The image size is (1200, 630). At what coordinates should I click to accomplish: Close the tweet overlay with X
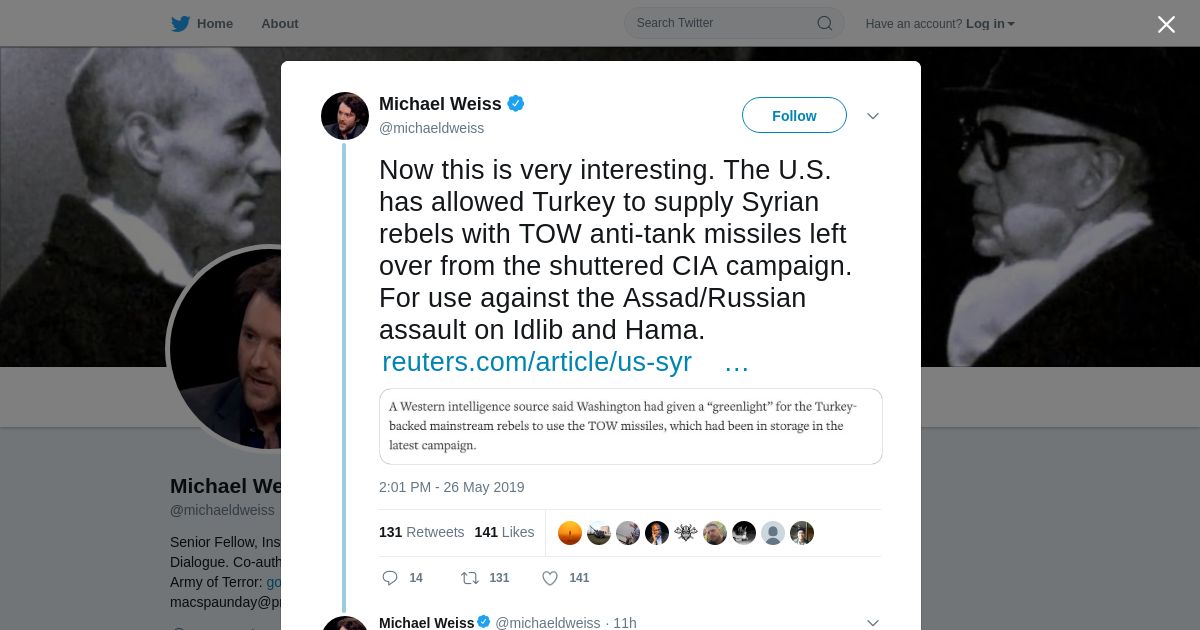1166,25
